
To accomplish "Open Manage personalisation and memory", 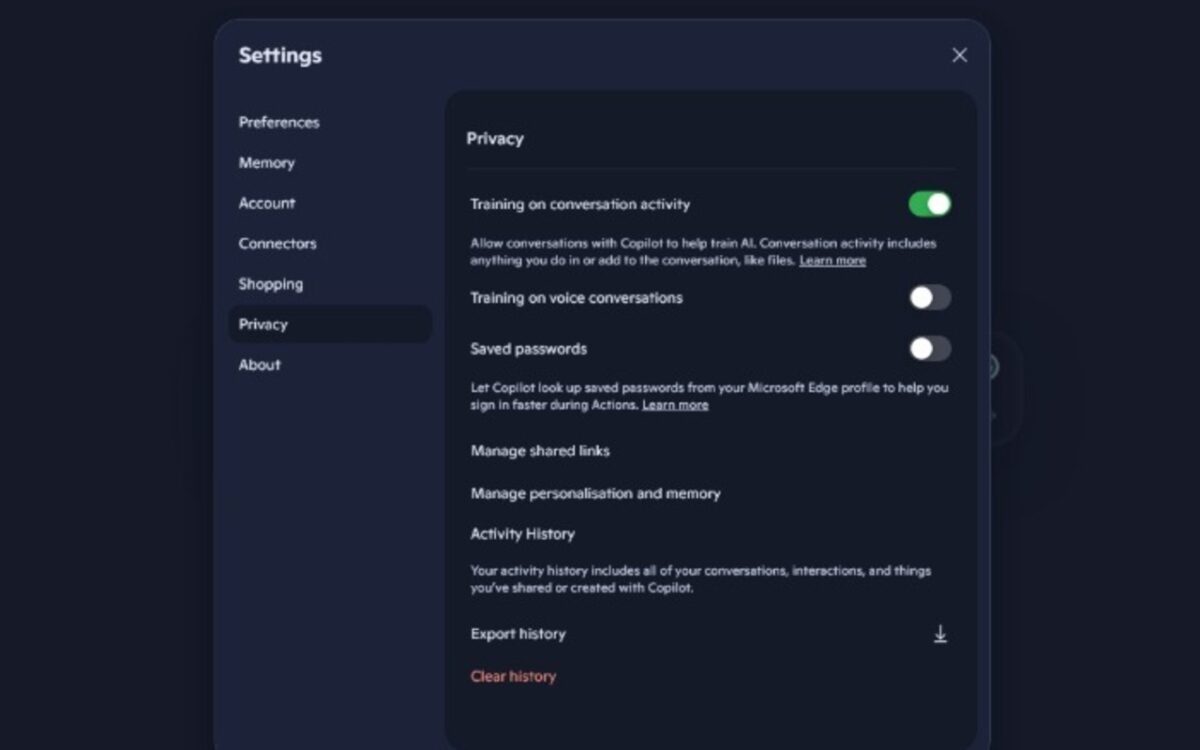I will click(x=595, y=493).
